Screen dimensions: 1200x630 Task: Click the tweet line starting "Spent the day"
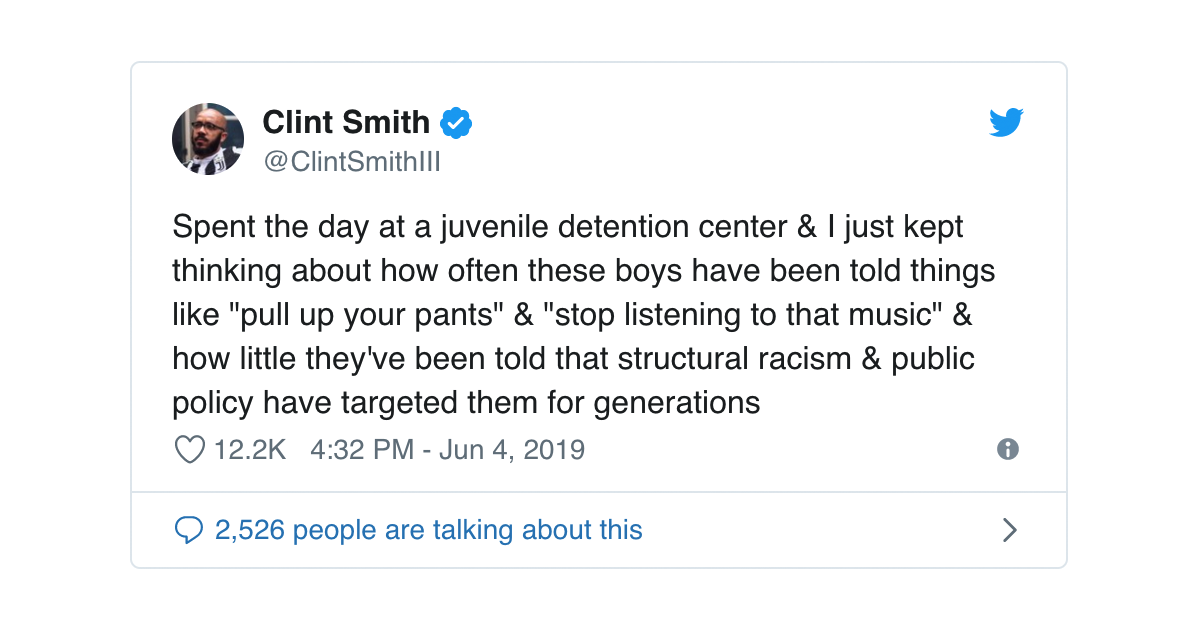(567, 227)
